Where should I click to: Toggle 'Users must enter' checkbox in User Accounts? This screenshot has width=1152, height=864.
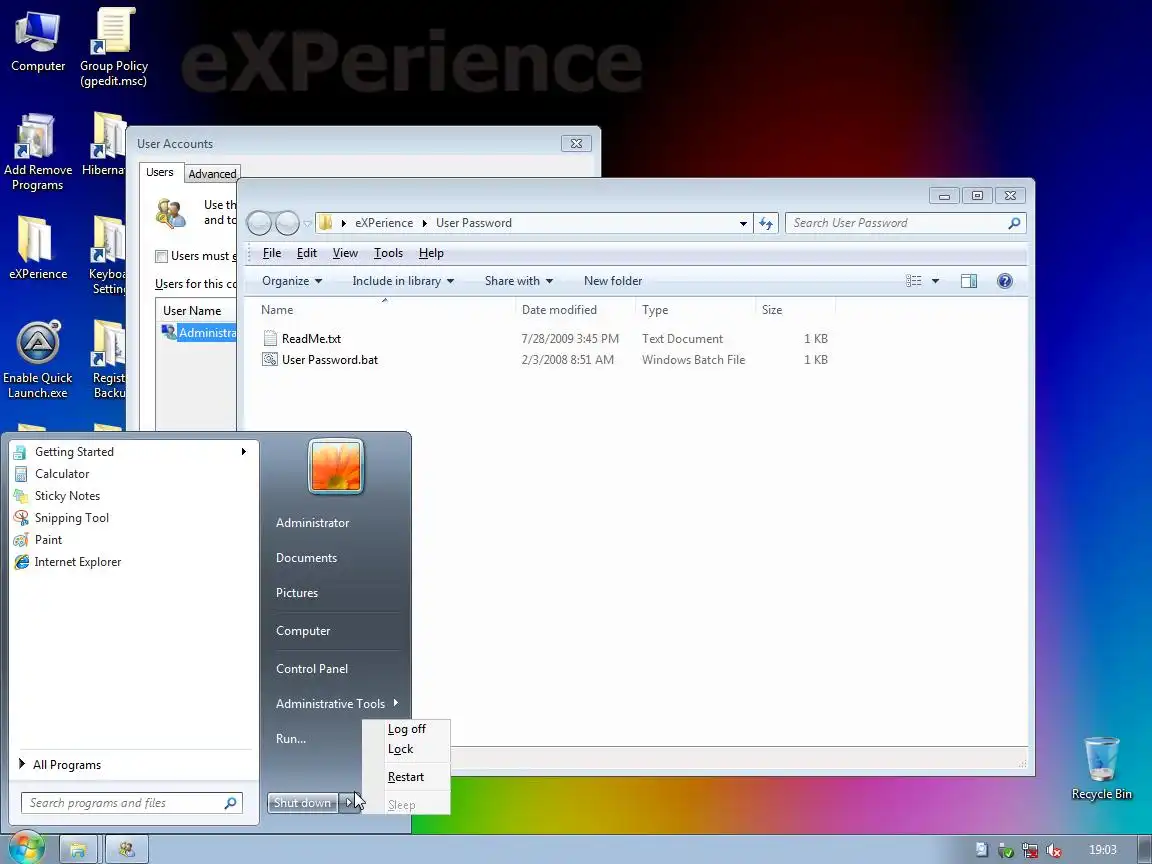[x=162, y=256]
